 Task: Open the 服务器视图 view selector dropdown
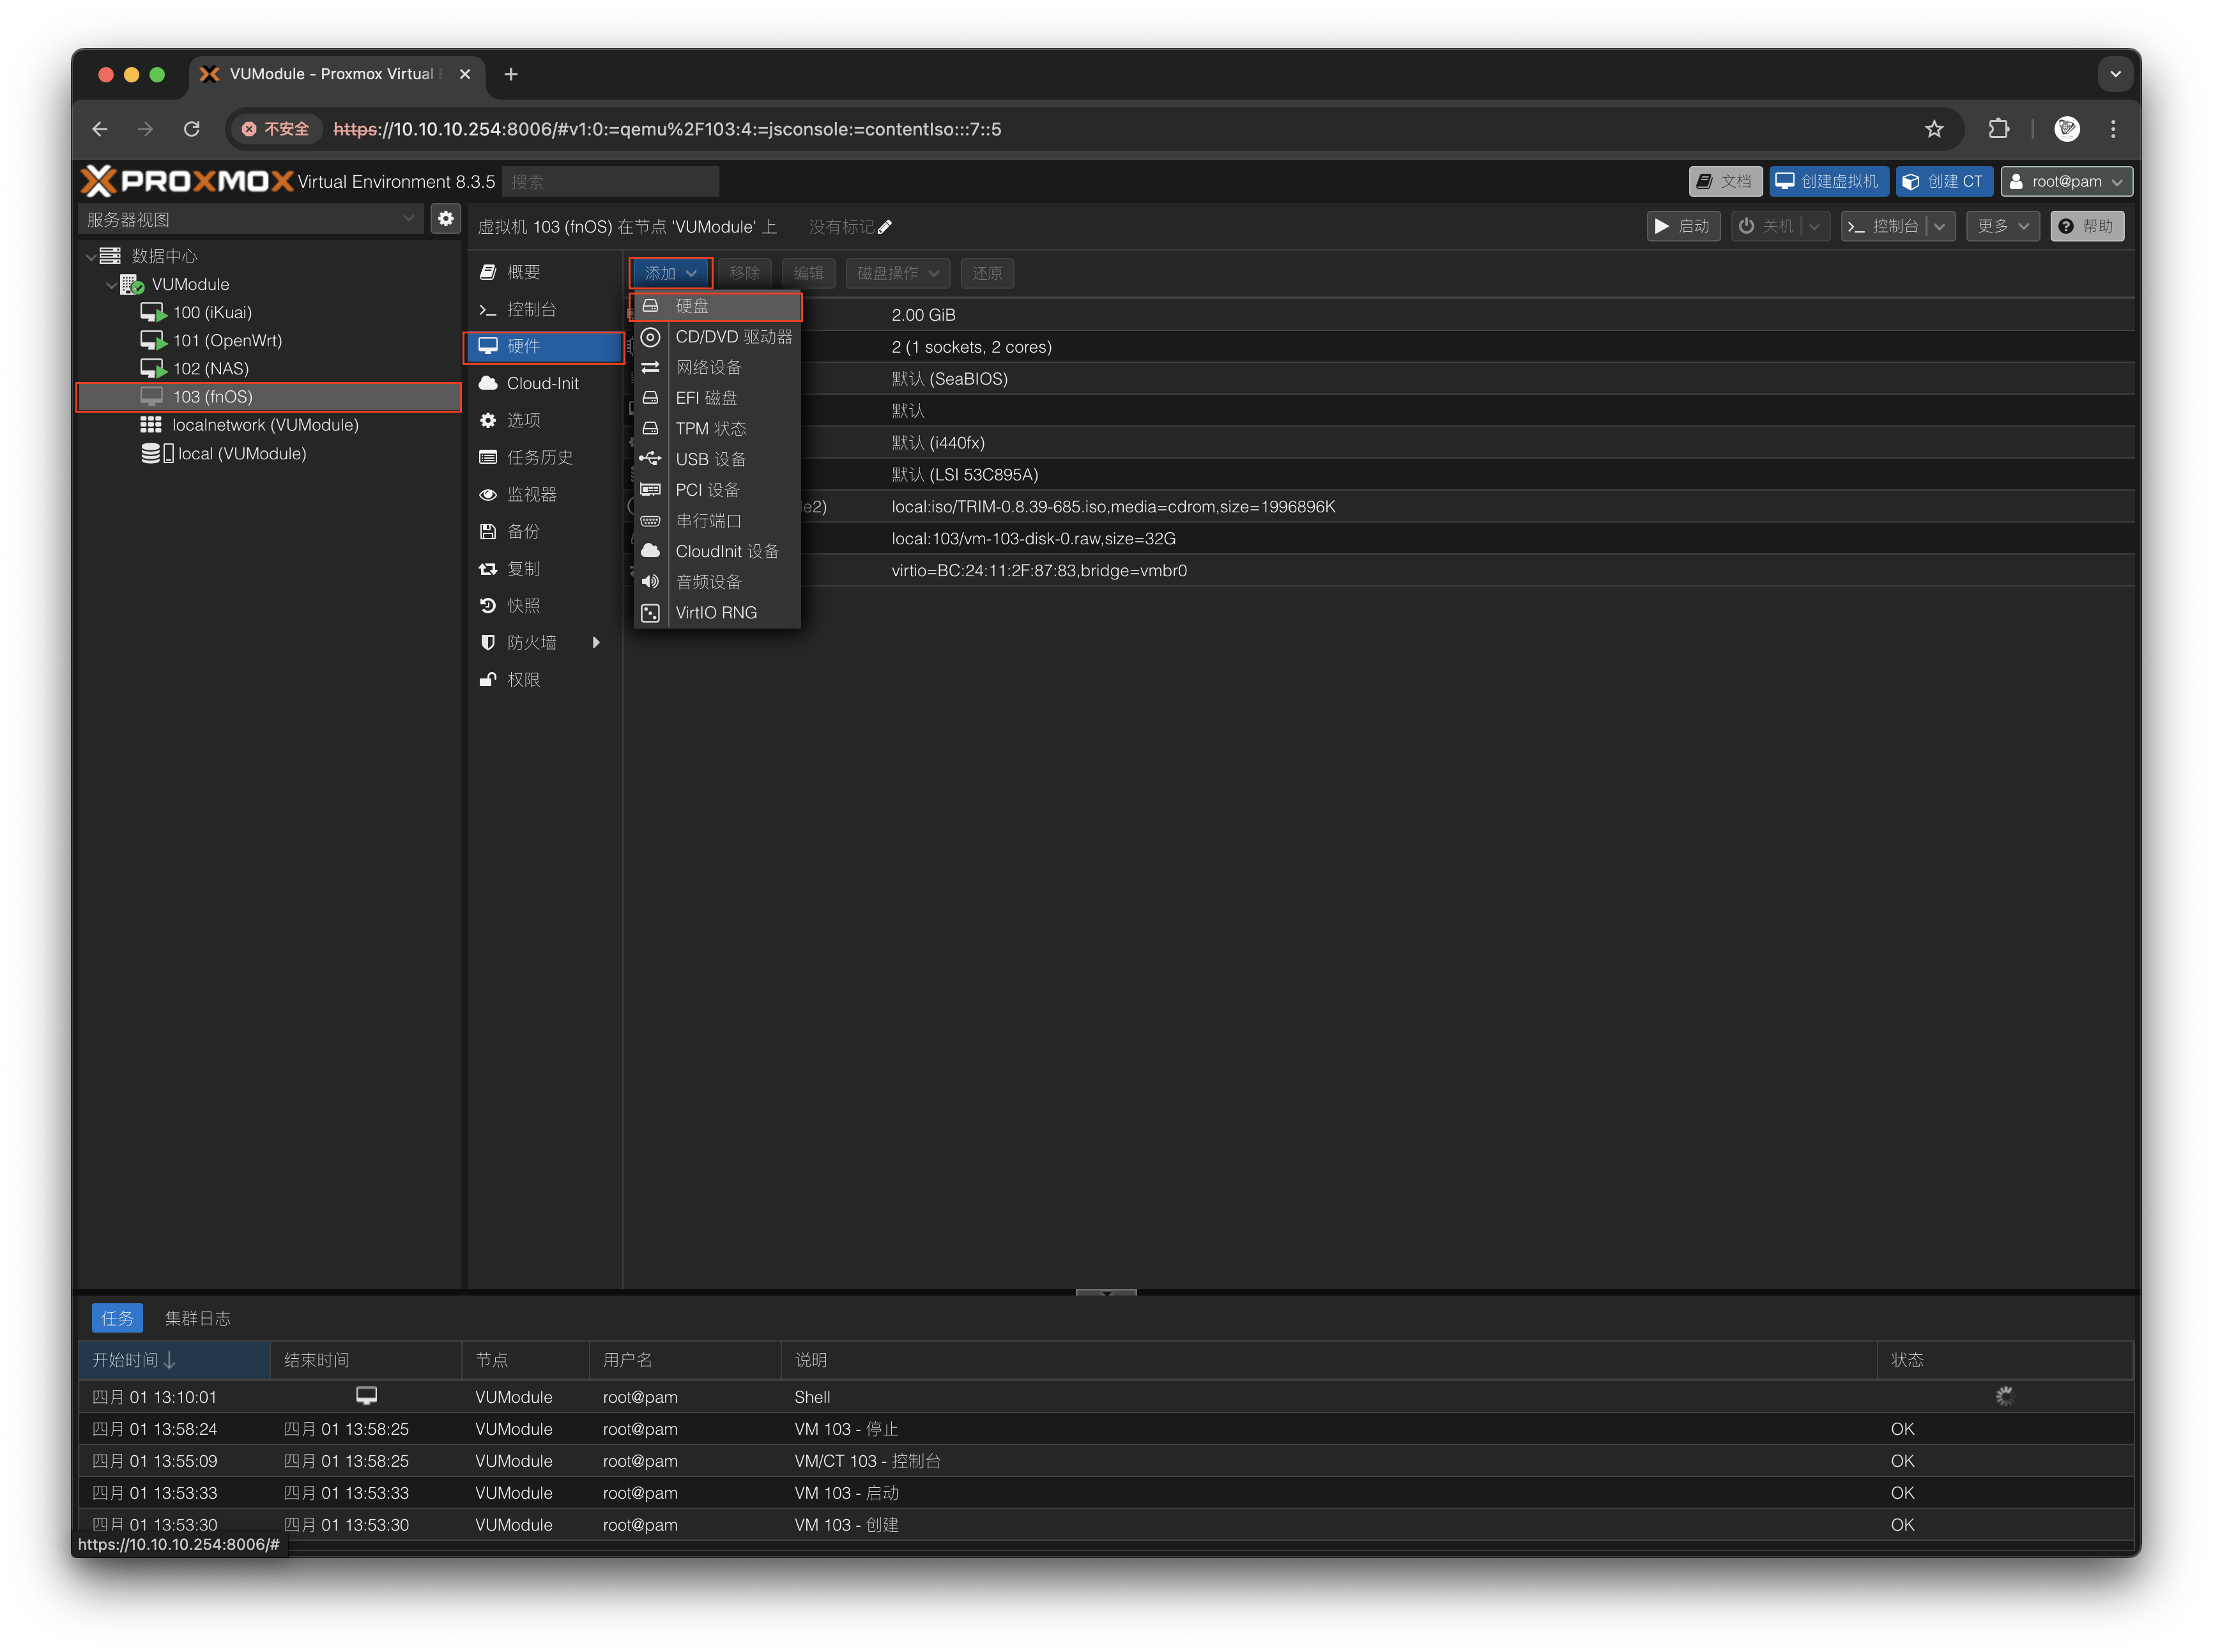250,219
